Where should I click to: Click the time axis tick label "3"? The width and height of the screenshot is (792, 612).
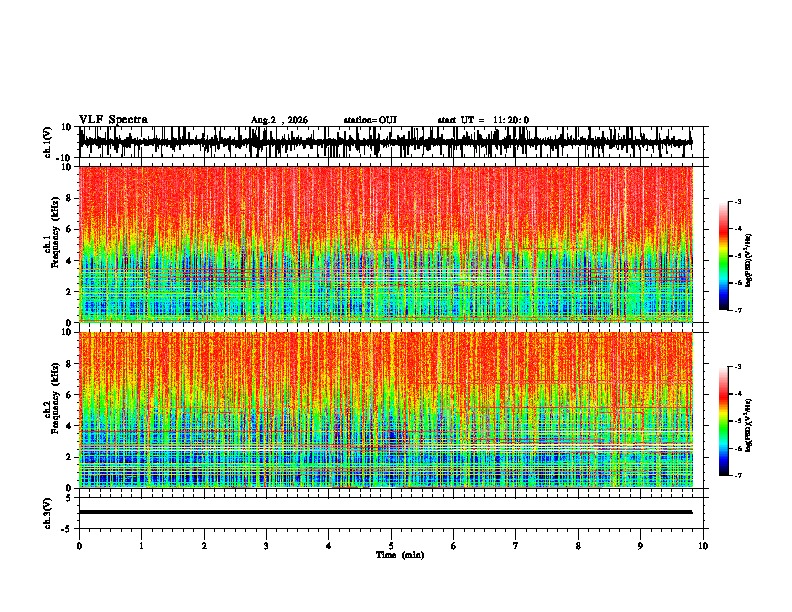pos(266,546)
